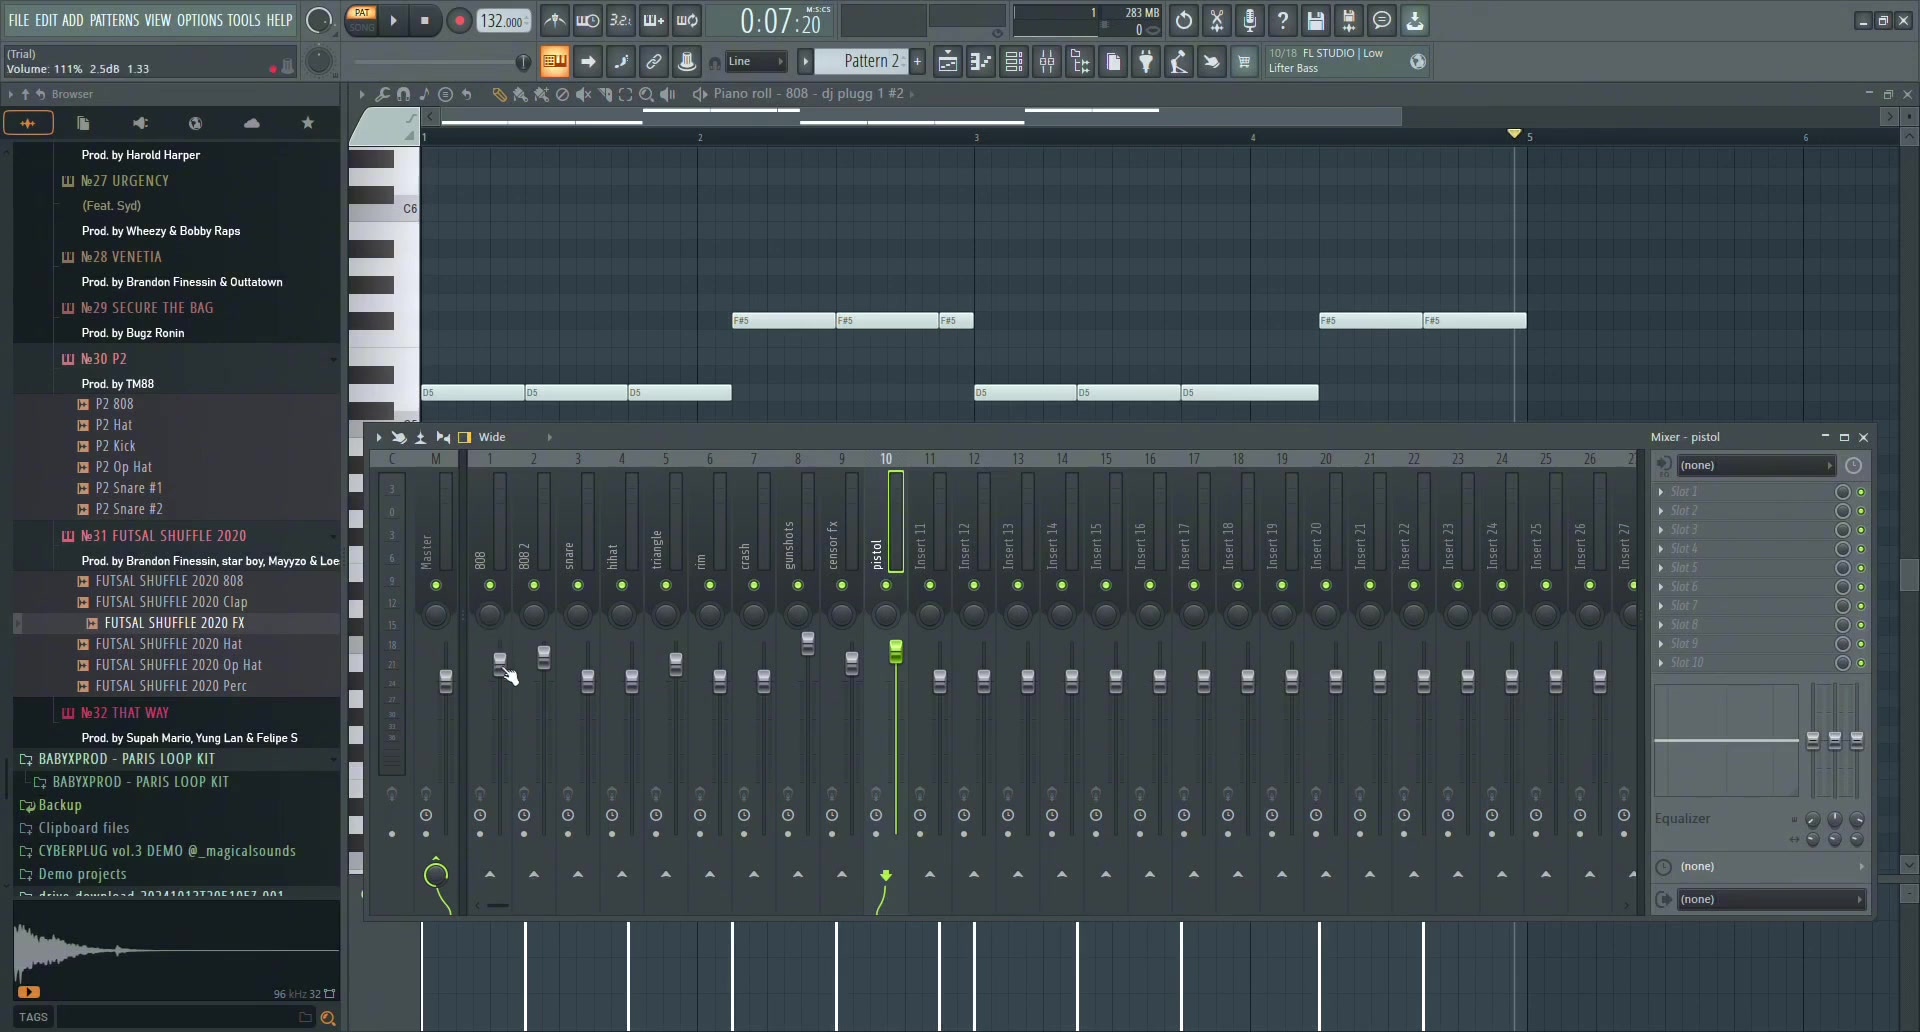
Task: Click first F#5 note in piano roll
Action: 783,321
